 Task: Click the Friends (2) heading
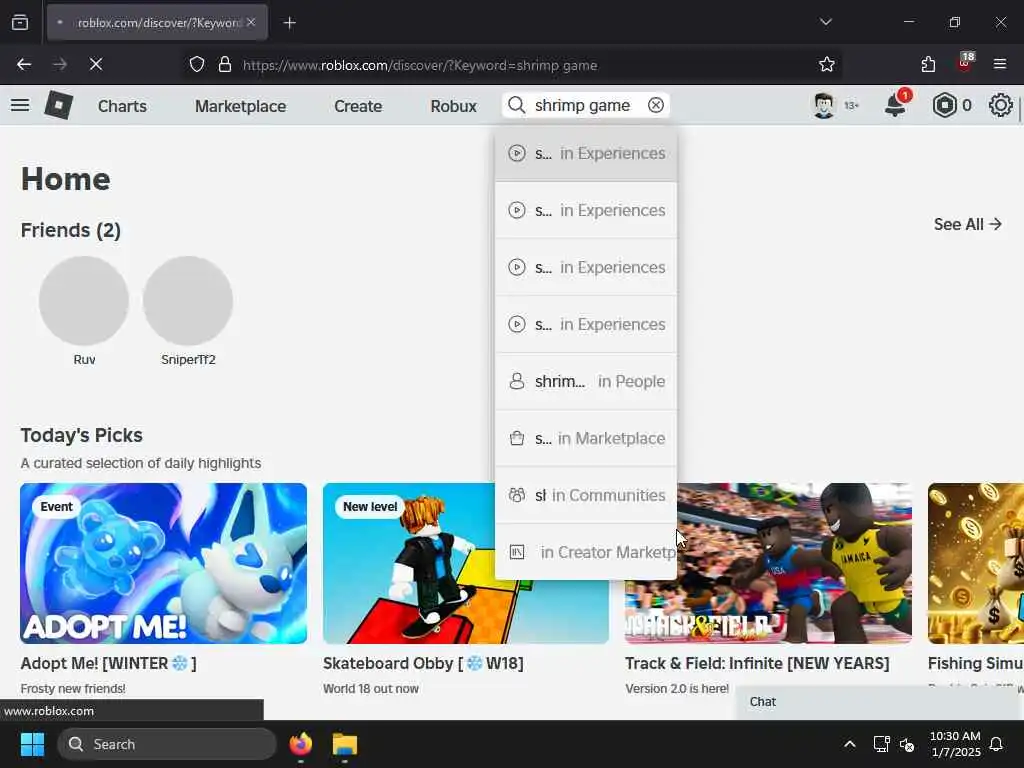click(x=71, y=231)
